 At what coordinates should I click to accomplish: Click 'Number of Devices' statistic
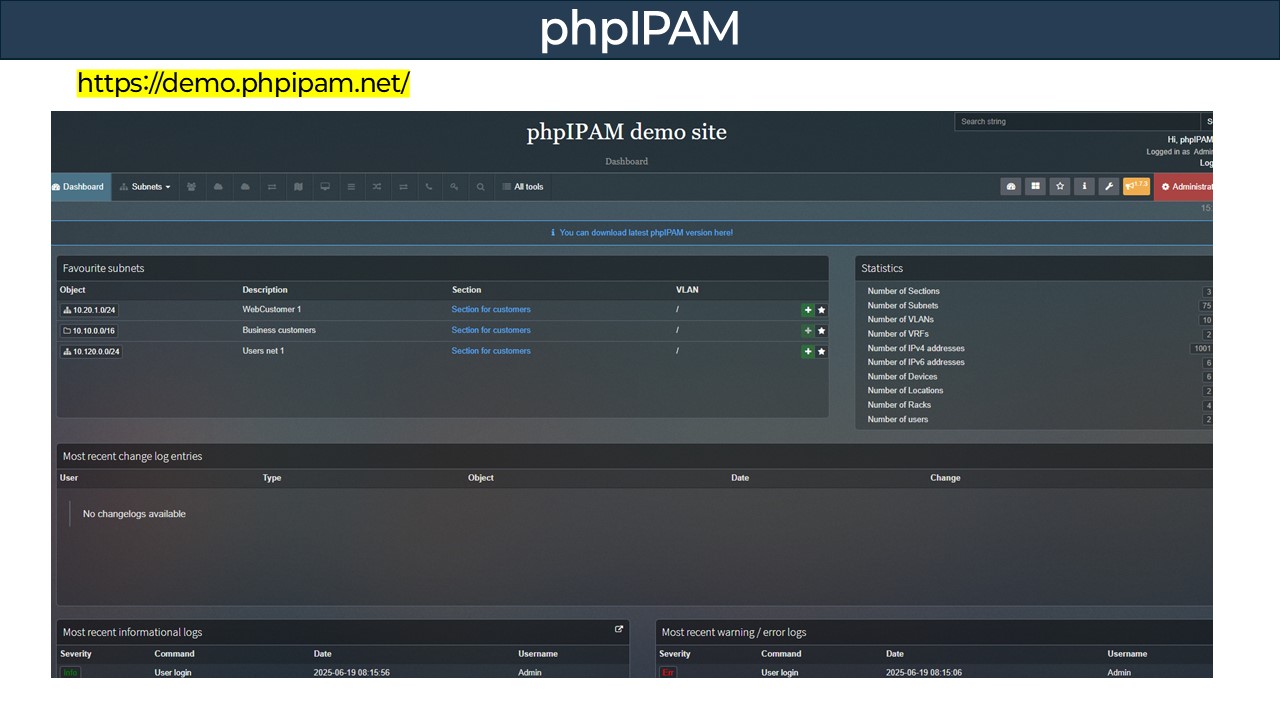point(903,377)
